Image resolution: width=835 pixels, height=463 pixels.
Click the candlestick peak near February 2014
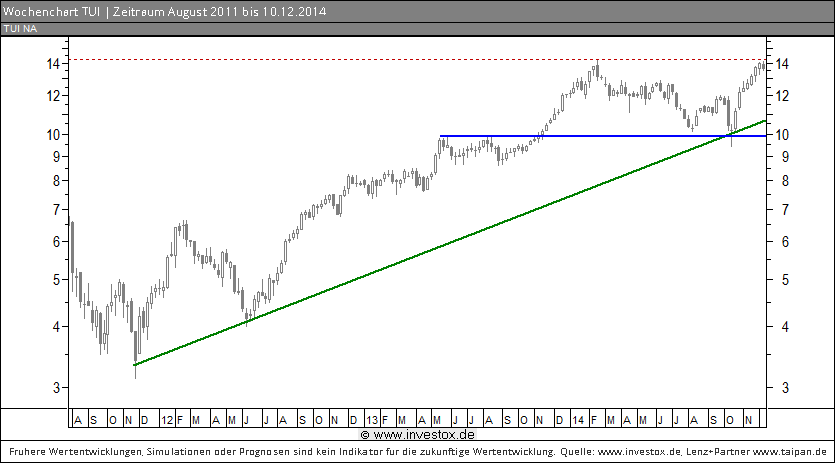point(597,69)
